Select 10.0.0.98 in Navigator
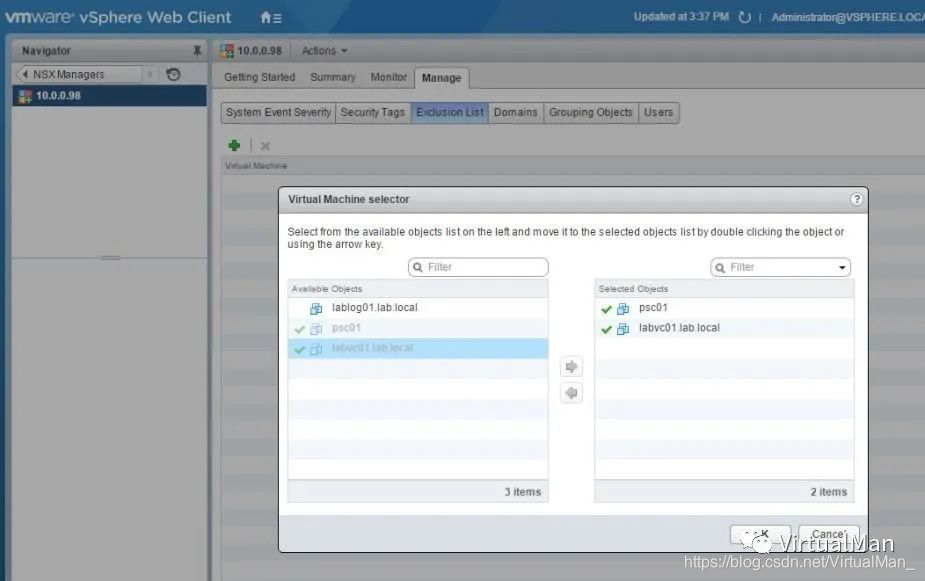This screenshot has width=925, height=581. click(110, 96)
